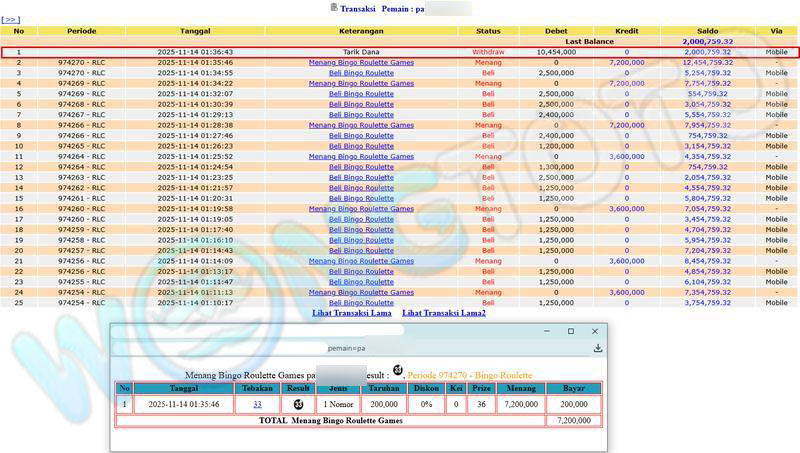This screenshot has height=453, width=800.
Task: Open Lihat Transaksi Lama2 link
Action: click(443, 313)
